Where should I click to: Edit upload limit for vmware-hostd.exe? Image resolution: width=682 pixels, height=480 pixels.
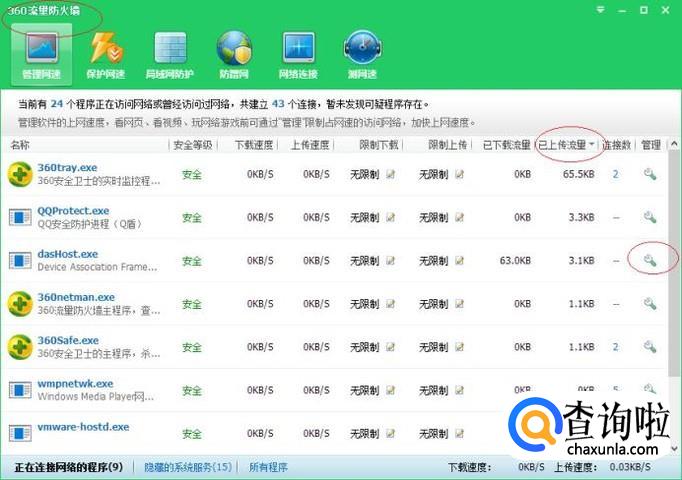pos(459,433)
